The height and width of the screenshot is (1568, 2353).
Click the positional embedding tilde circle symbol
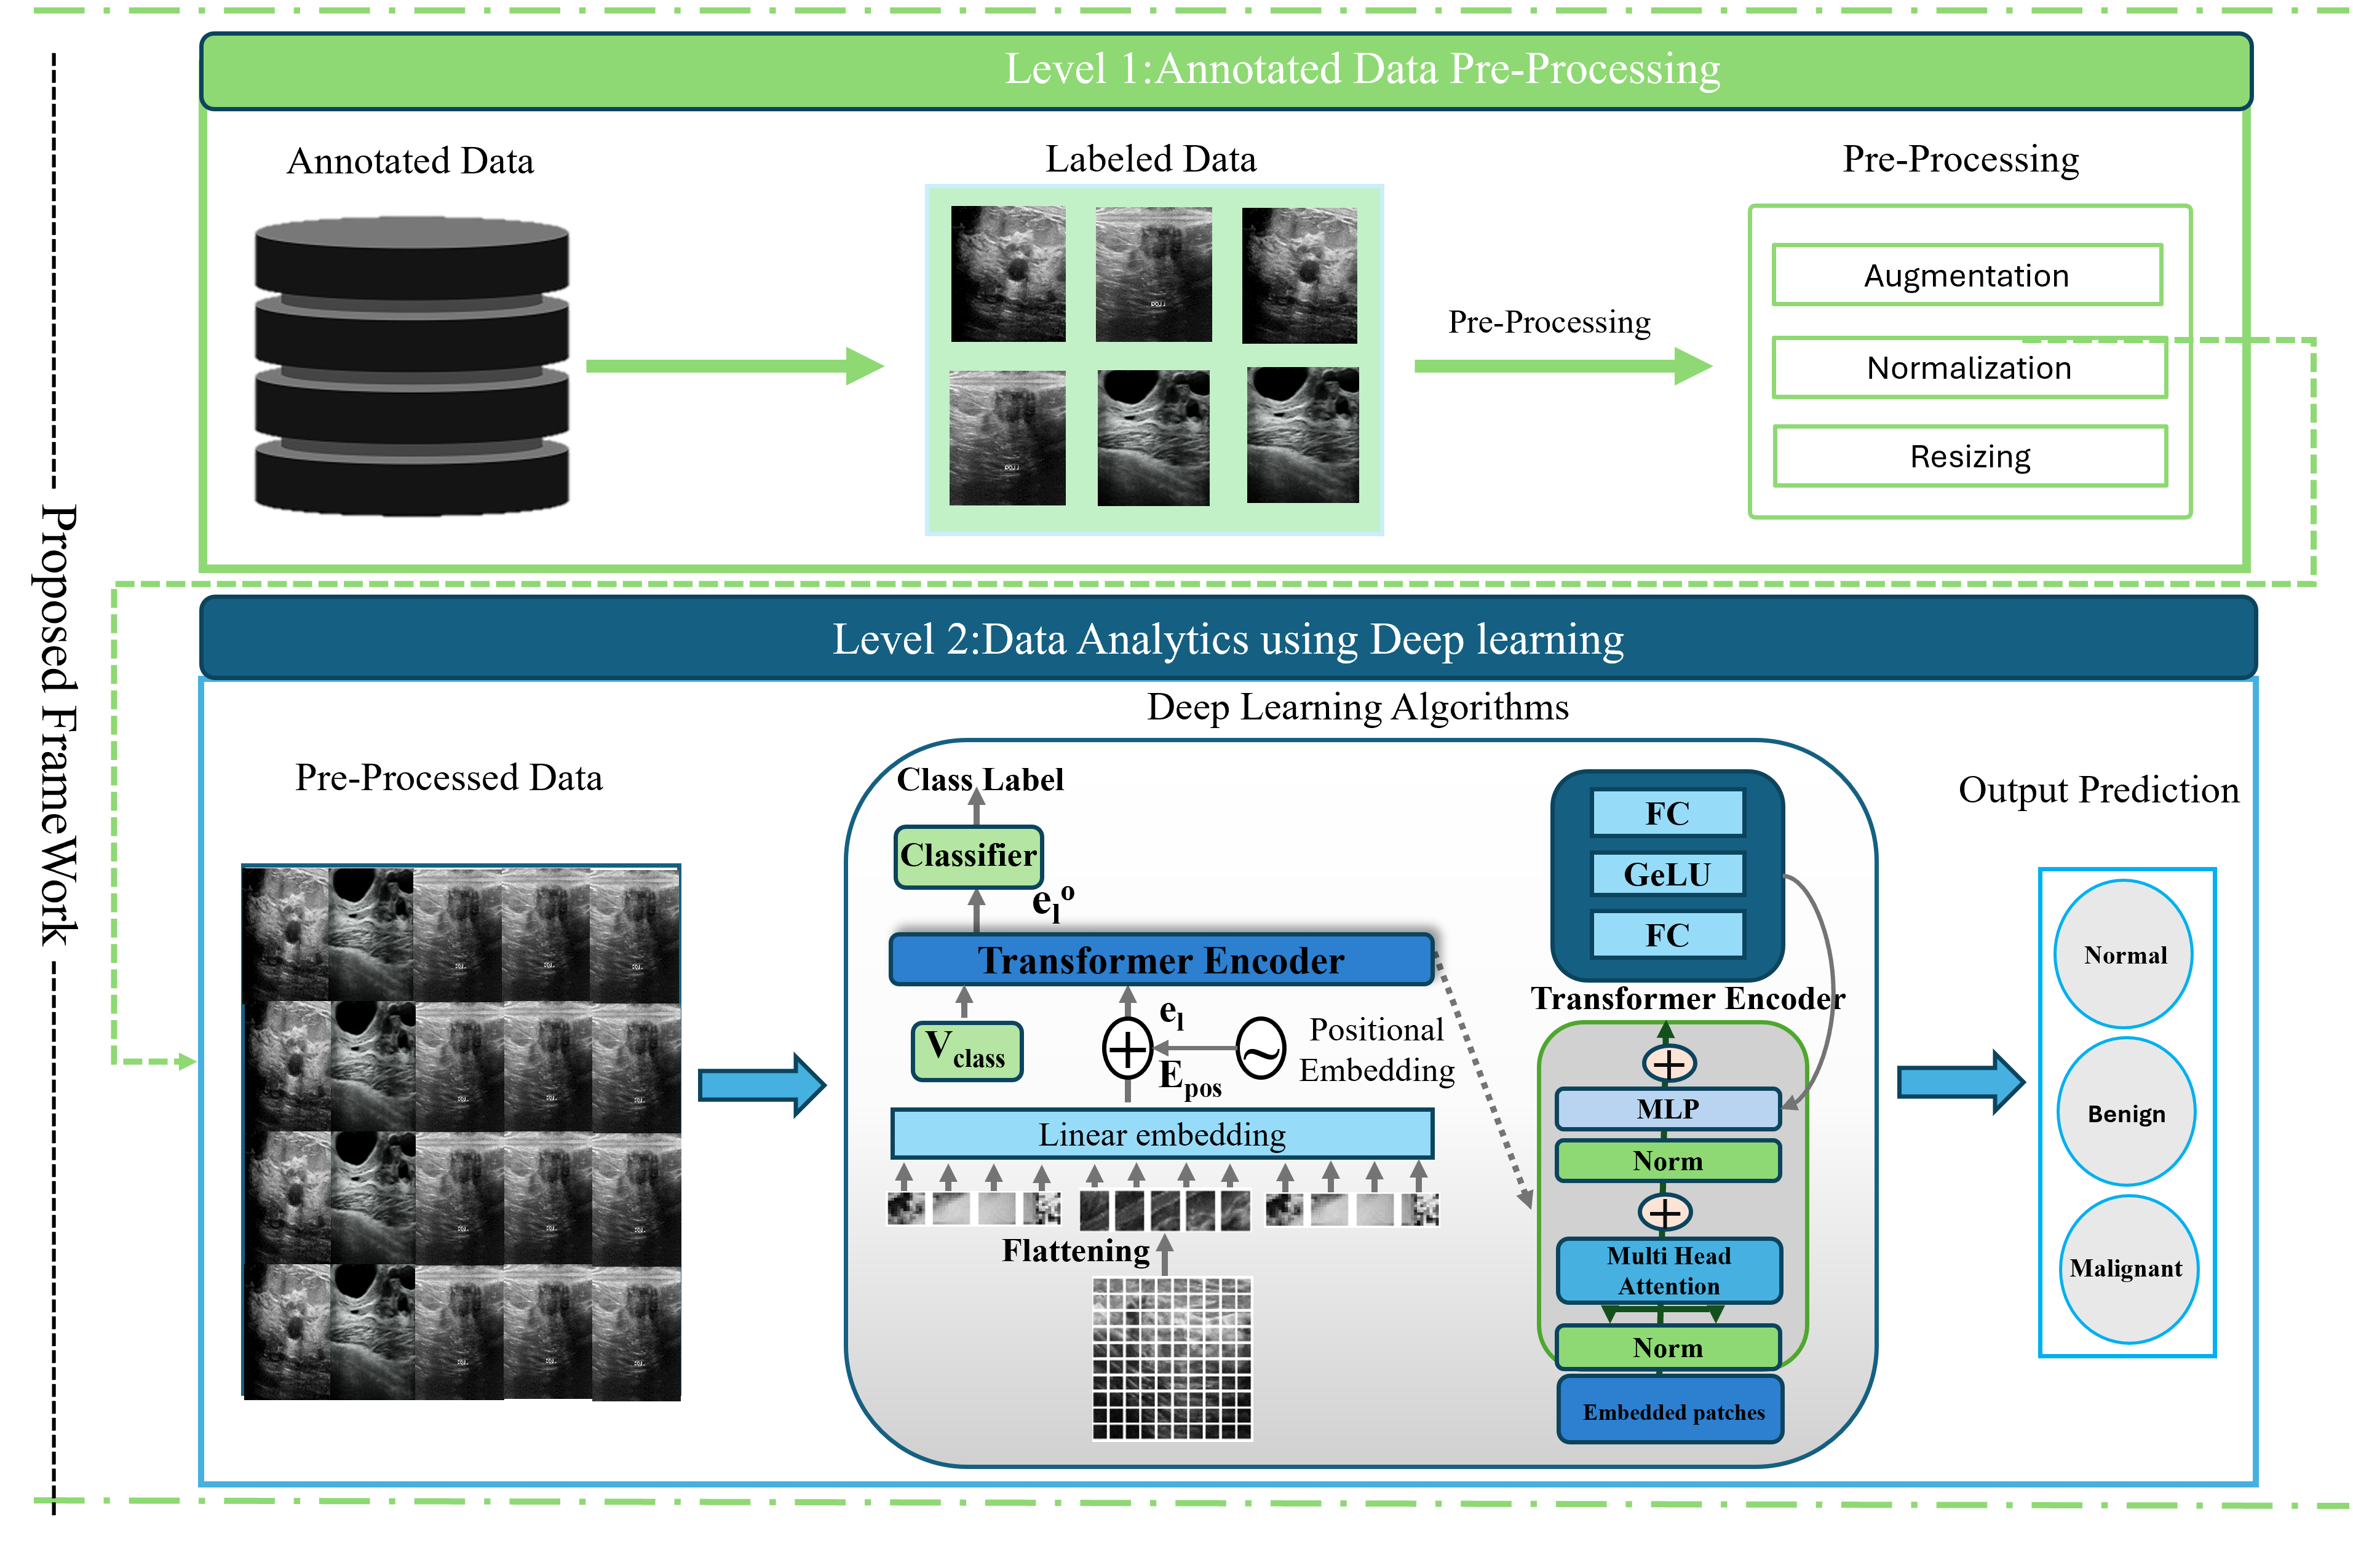1260,1049
